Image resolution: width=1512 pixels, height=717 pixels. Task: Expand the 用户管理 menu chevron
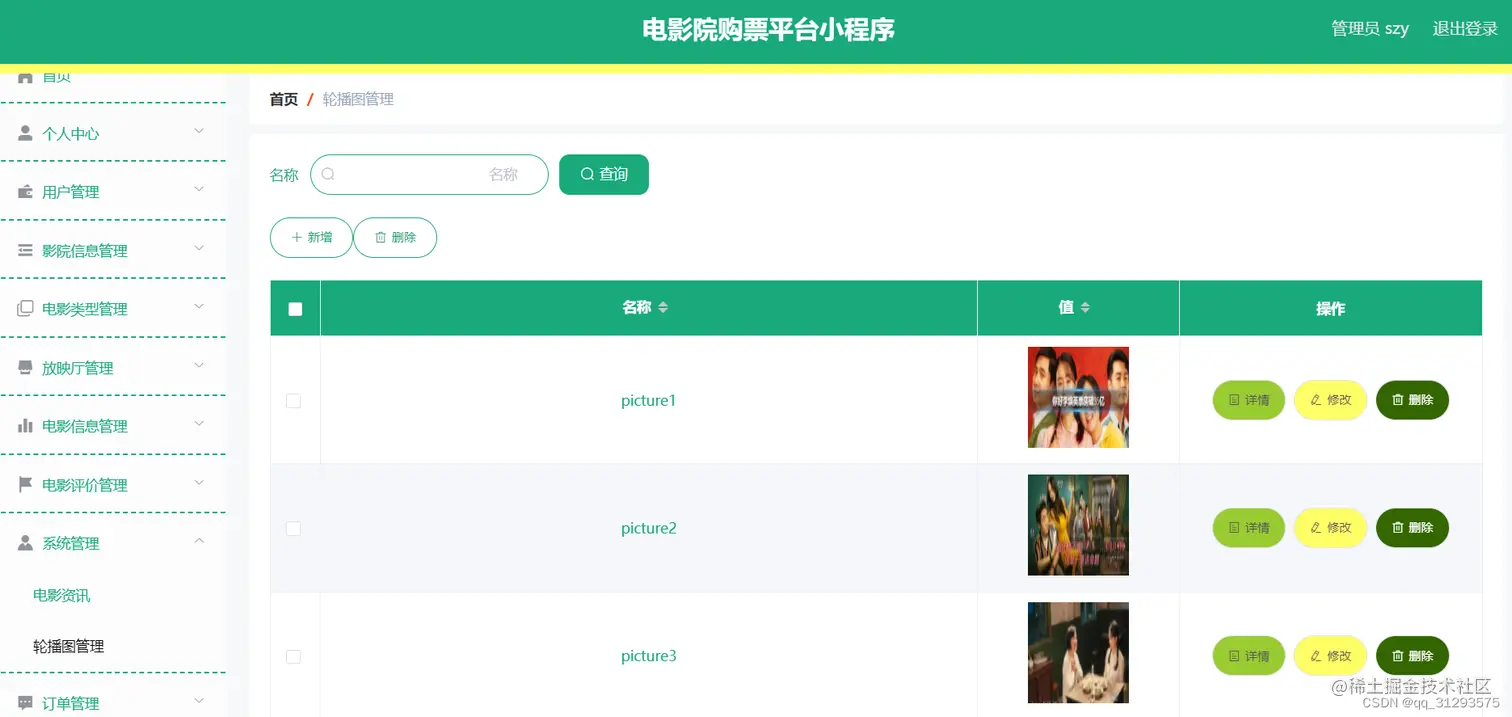pos(199,189)
